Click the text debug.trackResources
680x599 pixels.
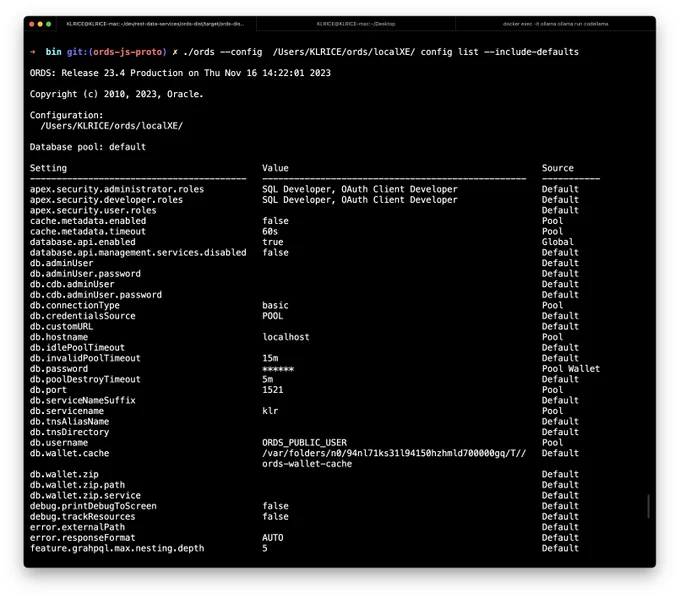click(82, 517)
